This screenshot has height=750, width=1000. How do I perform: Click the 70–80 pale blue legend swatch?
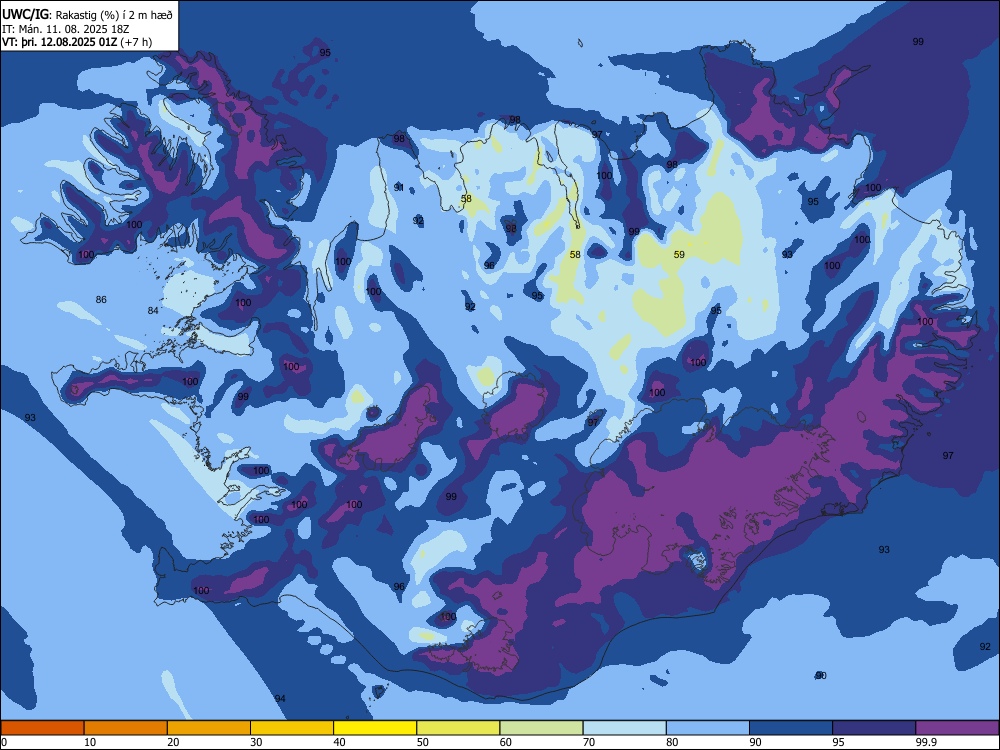(x=624, y=728)
